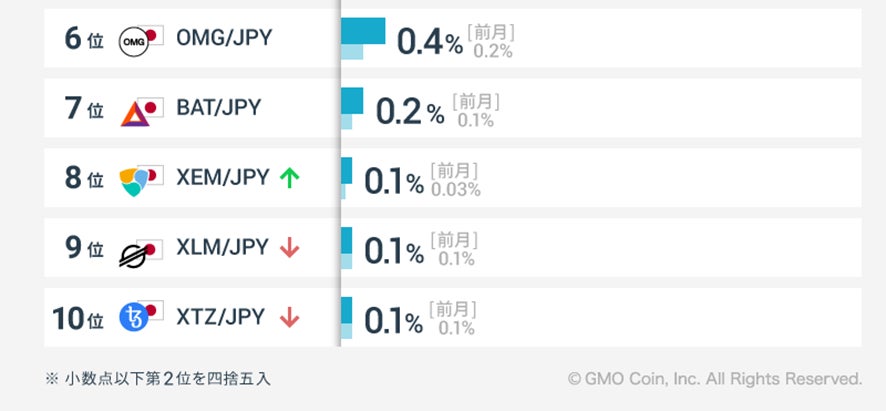Click the XTZ Tezos coin icon
The image size is (886, 411).
coord(134,318)
